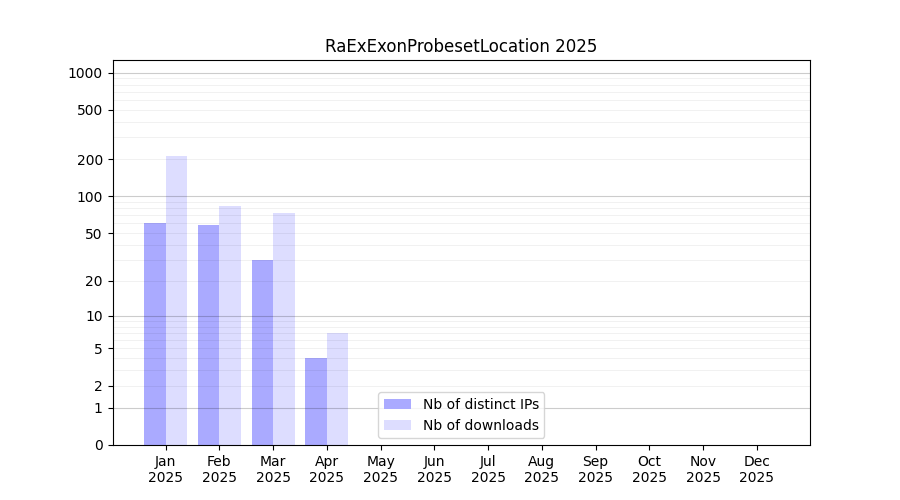
Task: Click the dark blue distinct IPs legend swatch
Action: 397,404
